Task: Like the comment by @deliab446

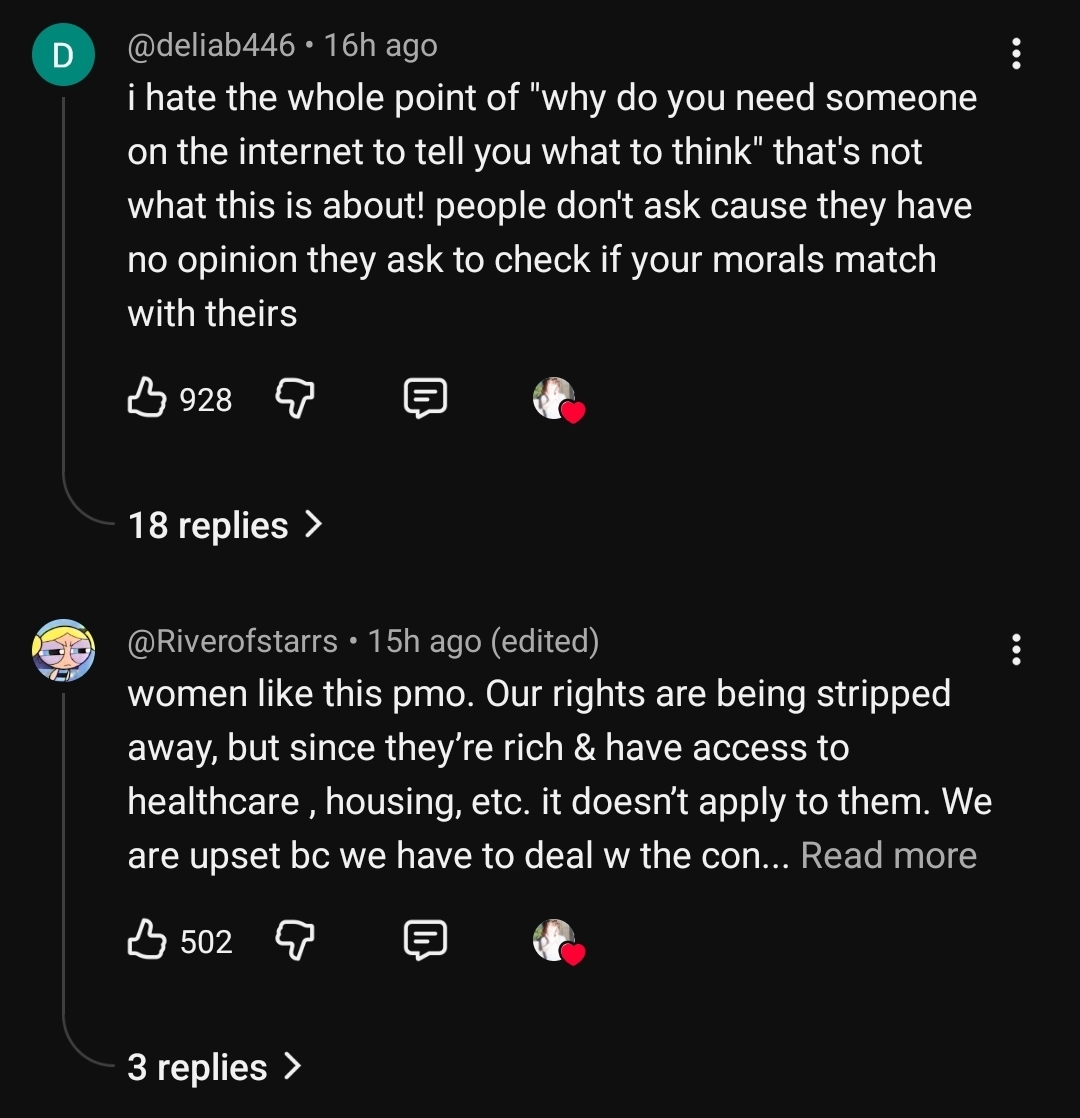Action: point(146,397)
